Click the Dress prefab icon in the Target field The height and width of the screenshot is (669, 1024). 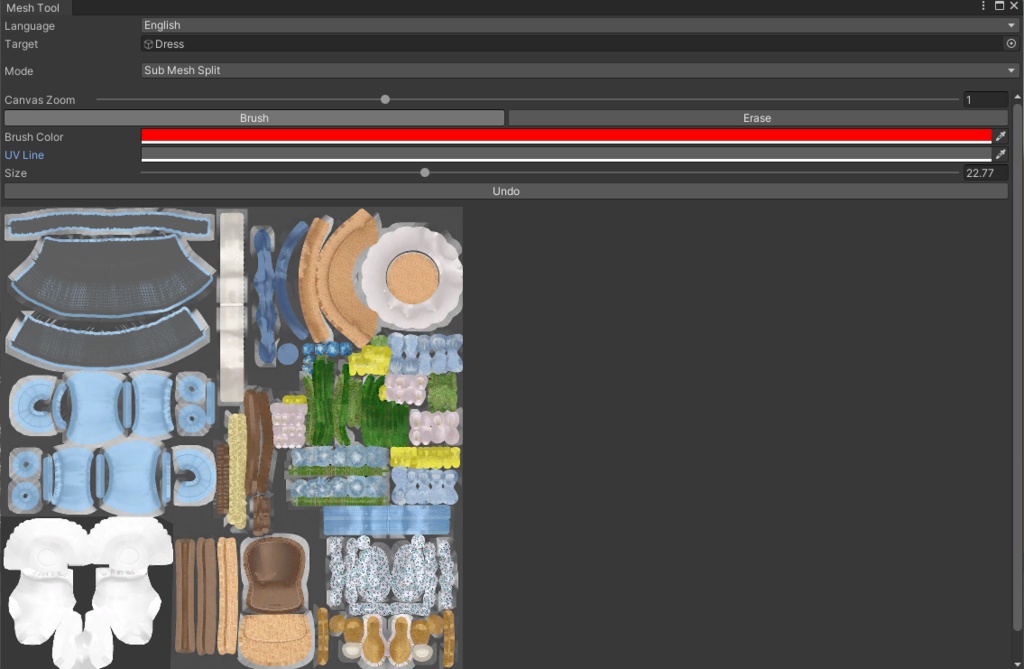(150, 43)
